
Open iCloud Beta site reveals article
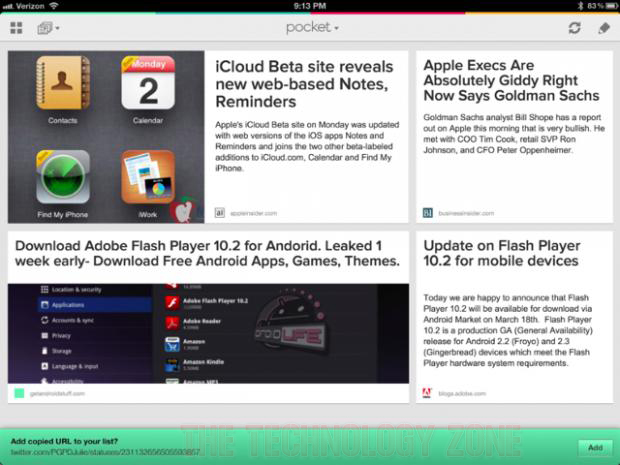pos(304,84)
